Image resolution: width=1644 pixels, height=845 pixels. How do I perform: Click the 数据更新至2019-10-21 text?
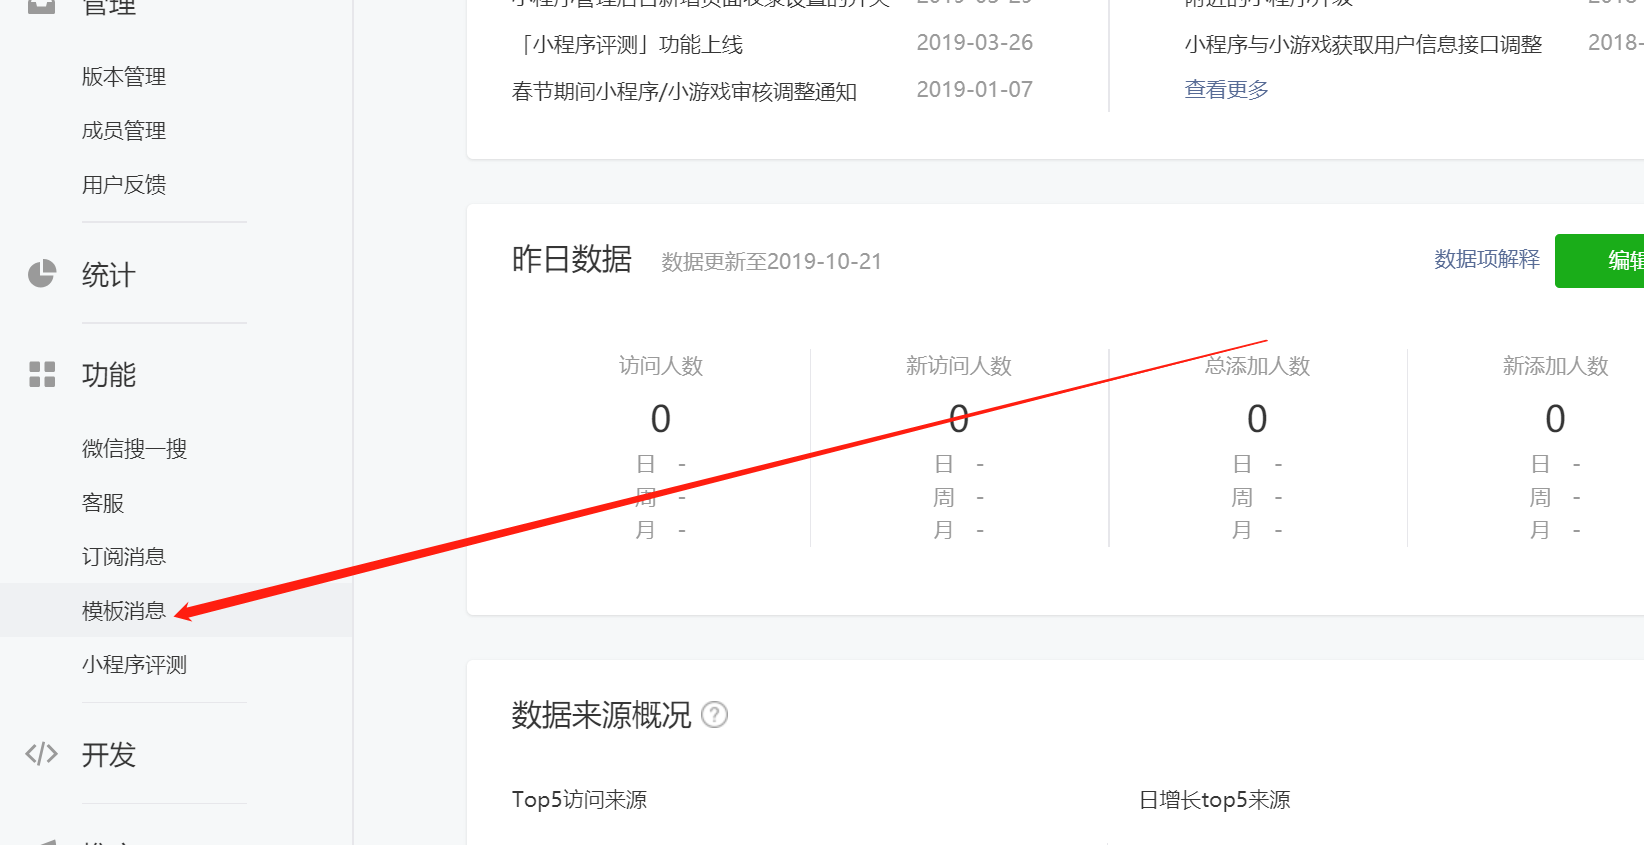tap(771, 262)
